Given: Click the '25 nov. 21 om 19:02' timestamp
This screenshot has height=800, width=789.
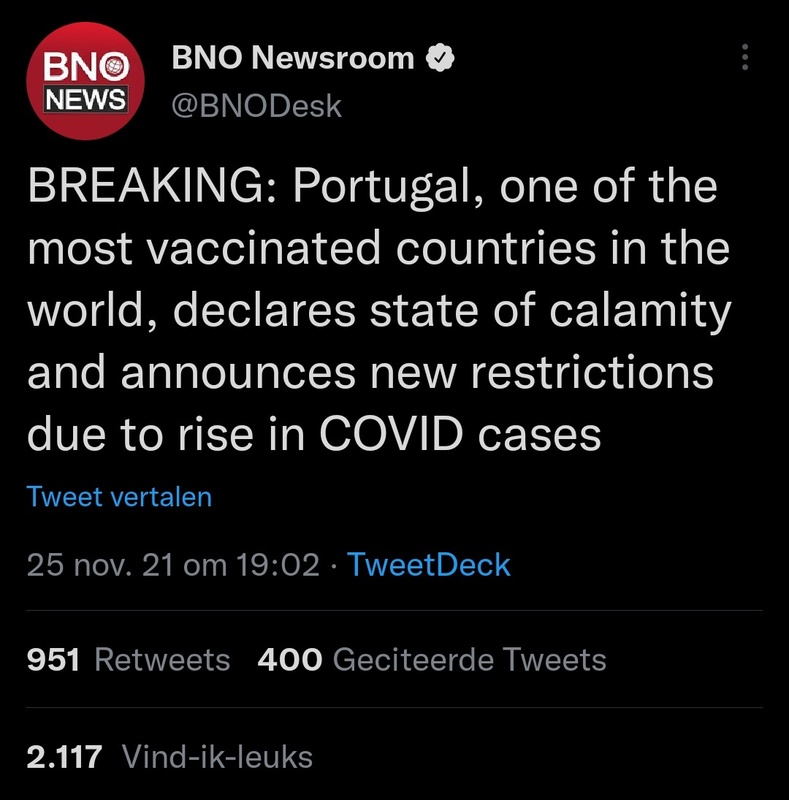Looking at the screenshot, I should pyautogui.click(x=172, y=565).
